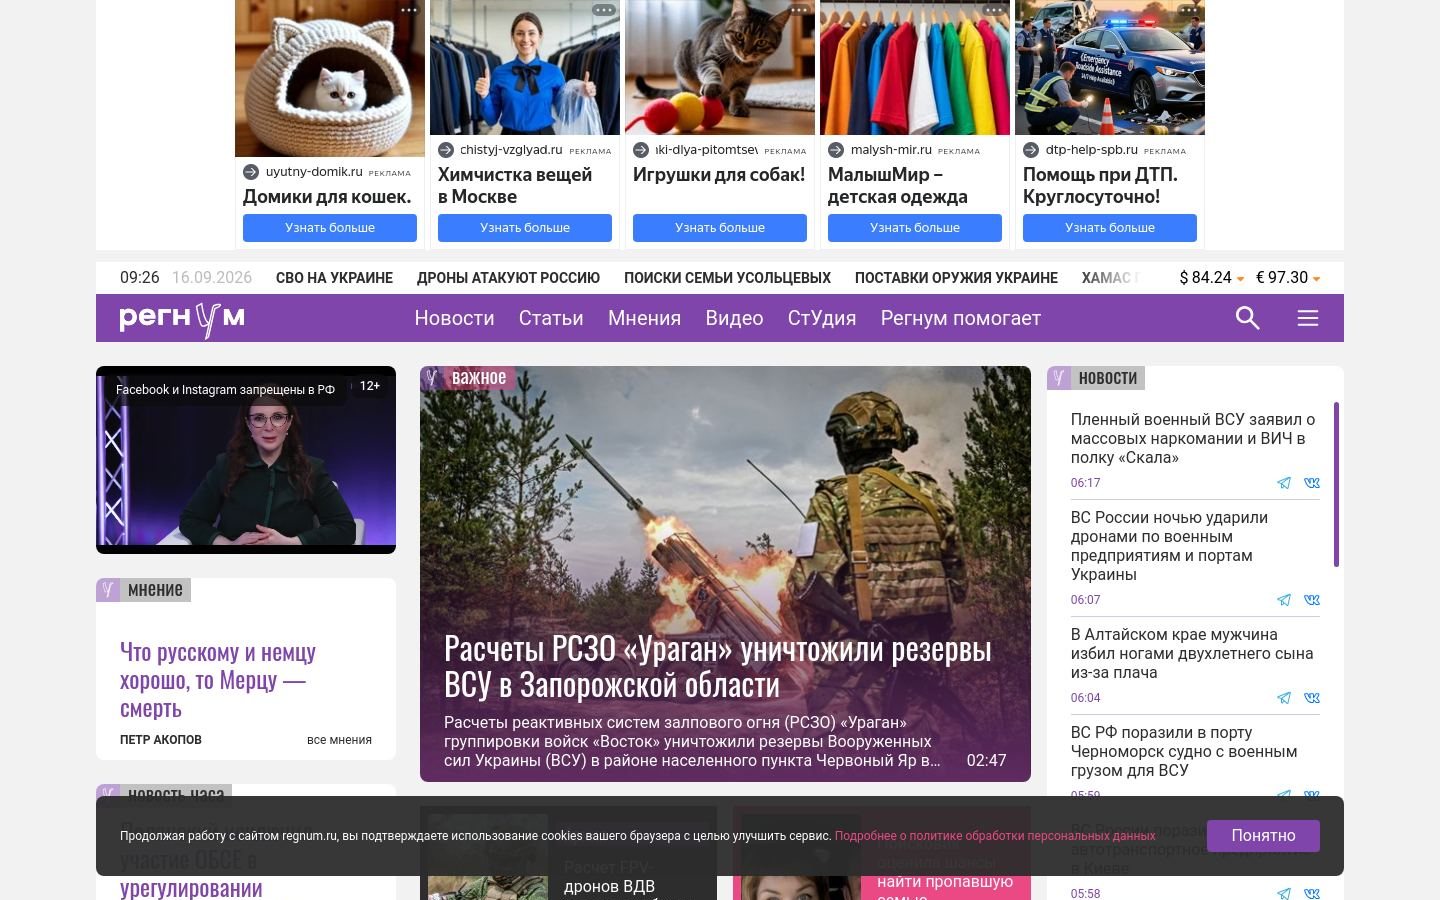Open author ПЕТР АКОПОВ

tap(161, 740)
